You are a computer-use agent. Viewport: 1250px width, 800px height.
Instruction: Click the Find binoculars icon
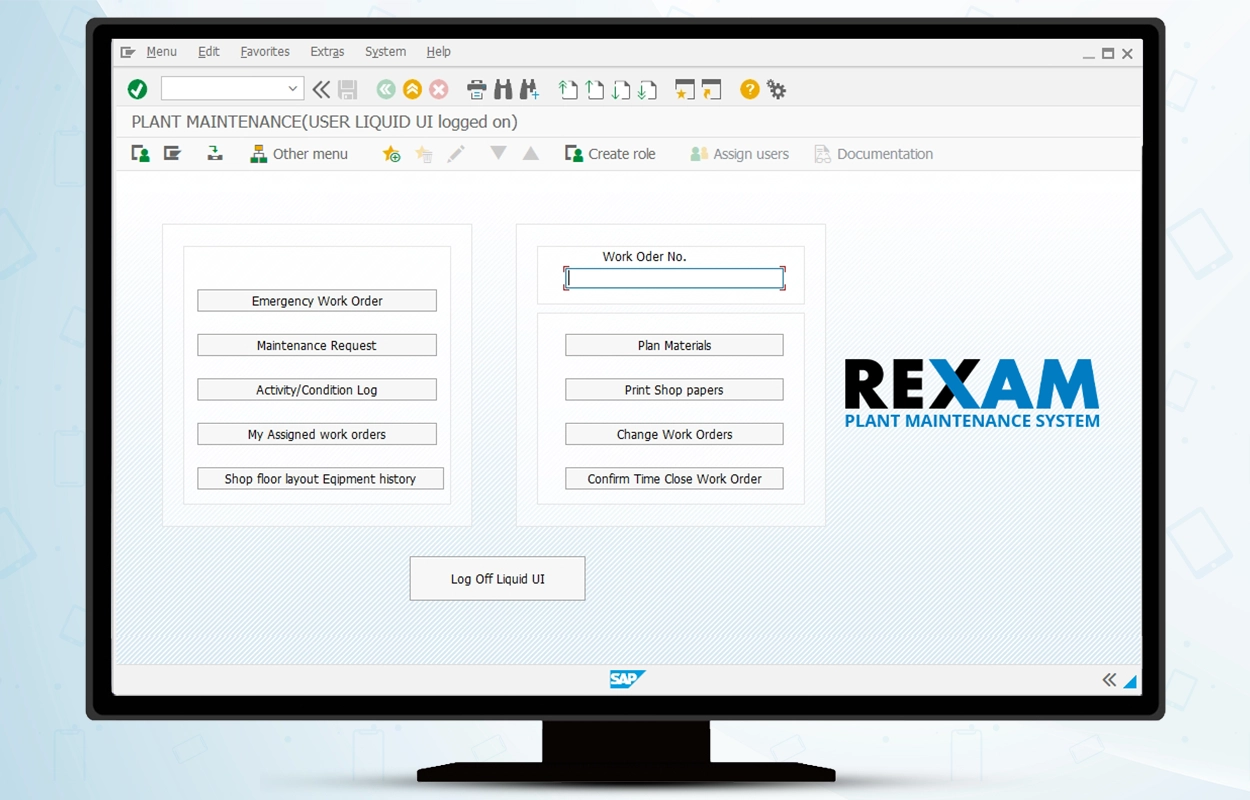(x=503, y=89)
